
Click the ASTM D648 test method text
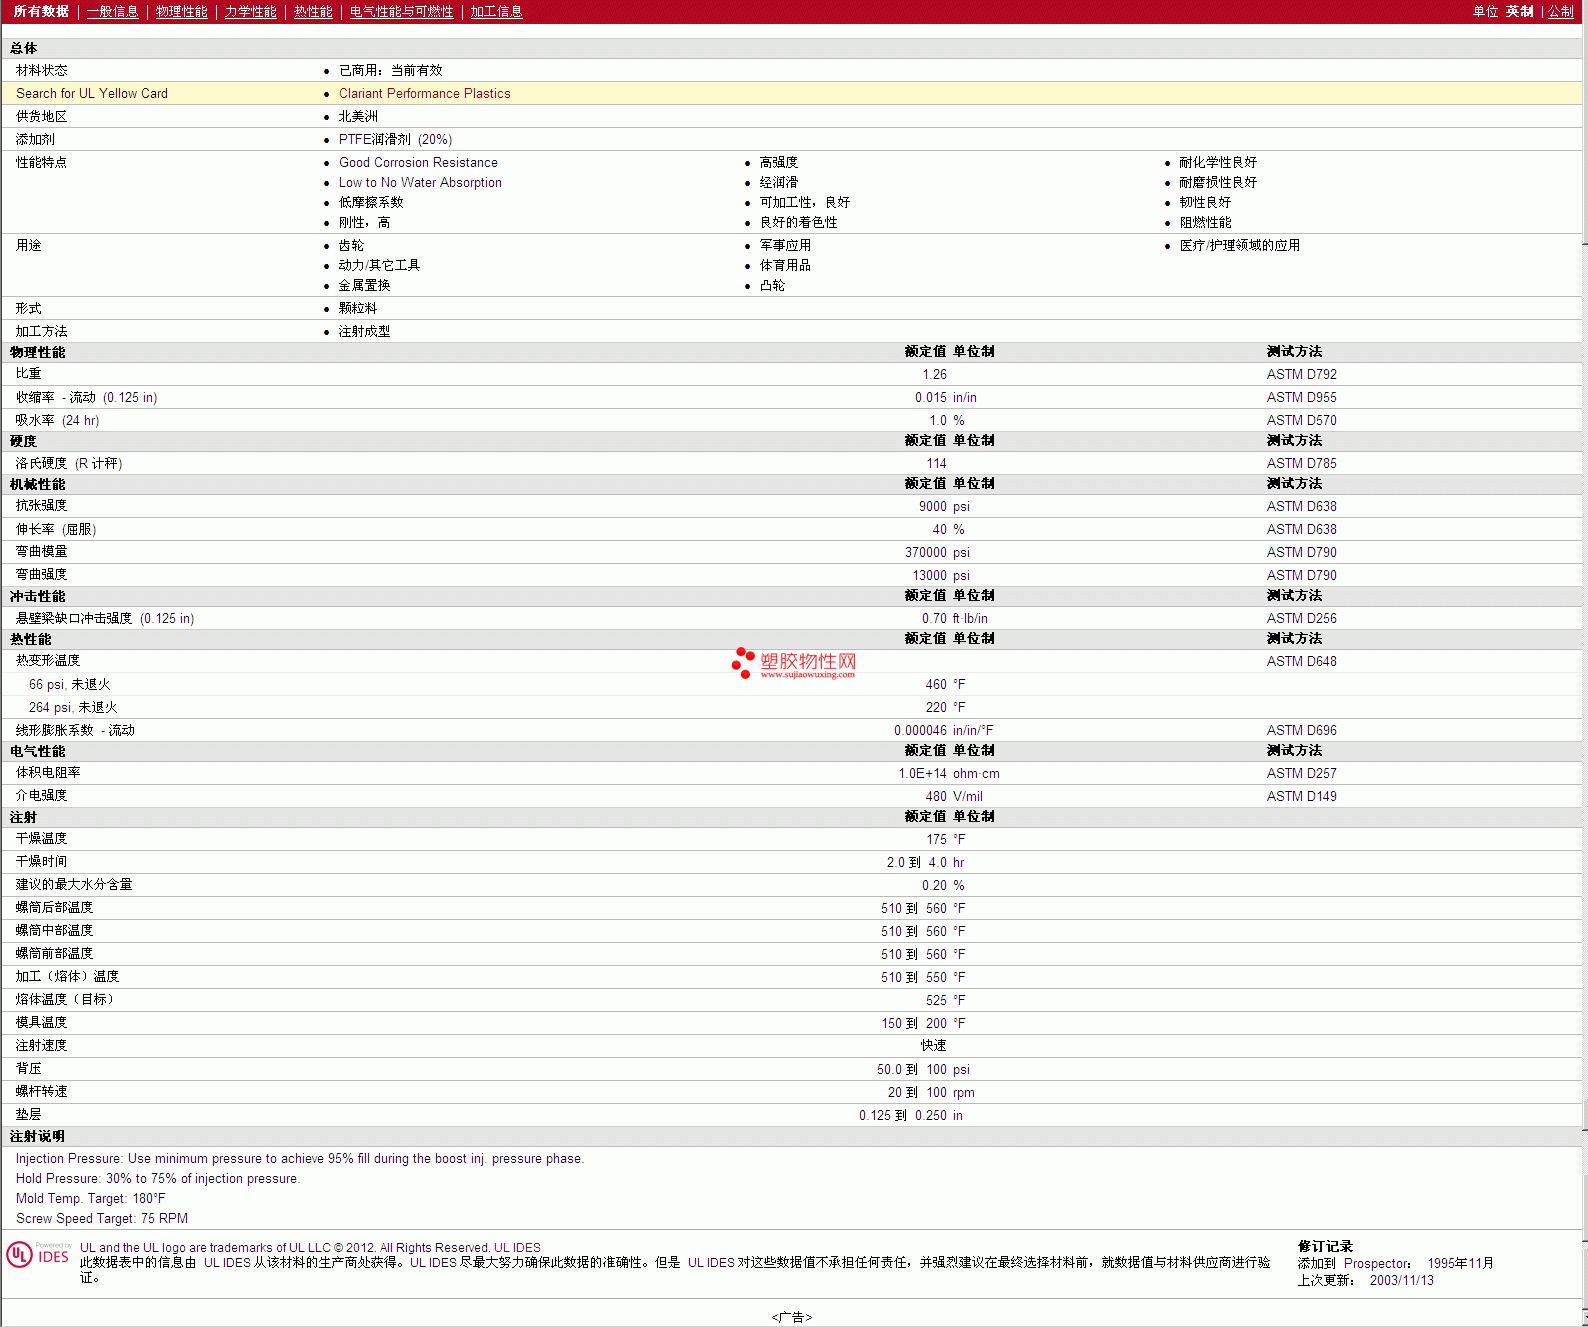pos(1301,662)
